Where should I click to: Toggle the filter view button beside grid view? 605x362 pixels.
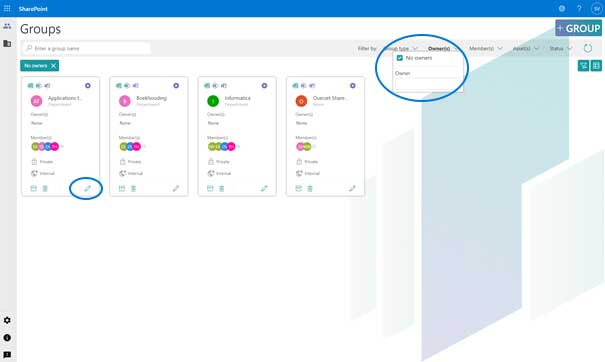(x=583, y=66)
